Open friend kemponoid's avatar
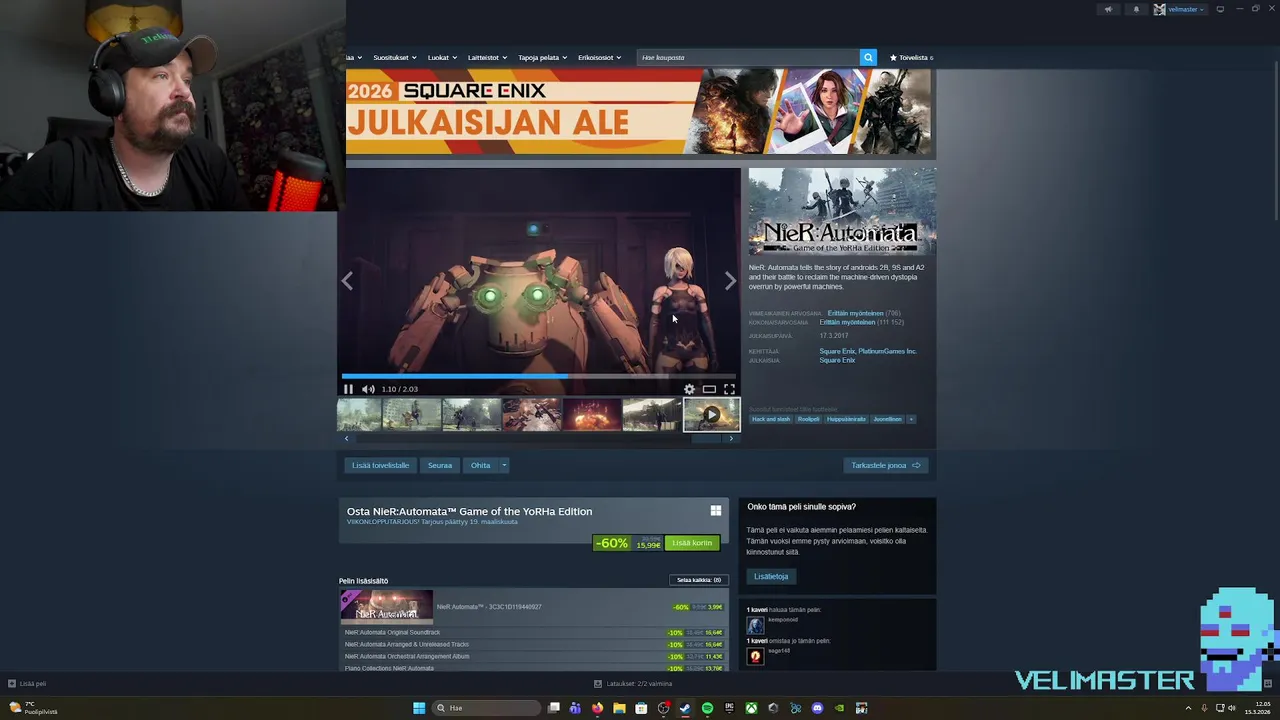 coord(755,625)
